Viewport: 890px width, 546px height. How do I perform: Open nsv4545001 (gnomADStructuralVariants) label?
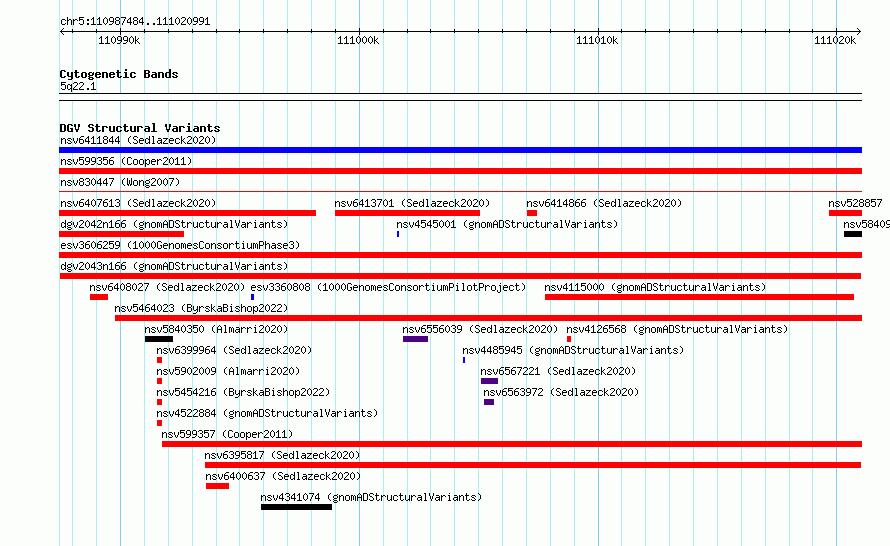(x=507, y=224)
